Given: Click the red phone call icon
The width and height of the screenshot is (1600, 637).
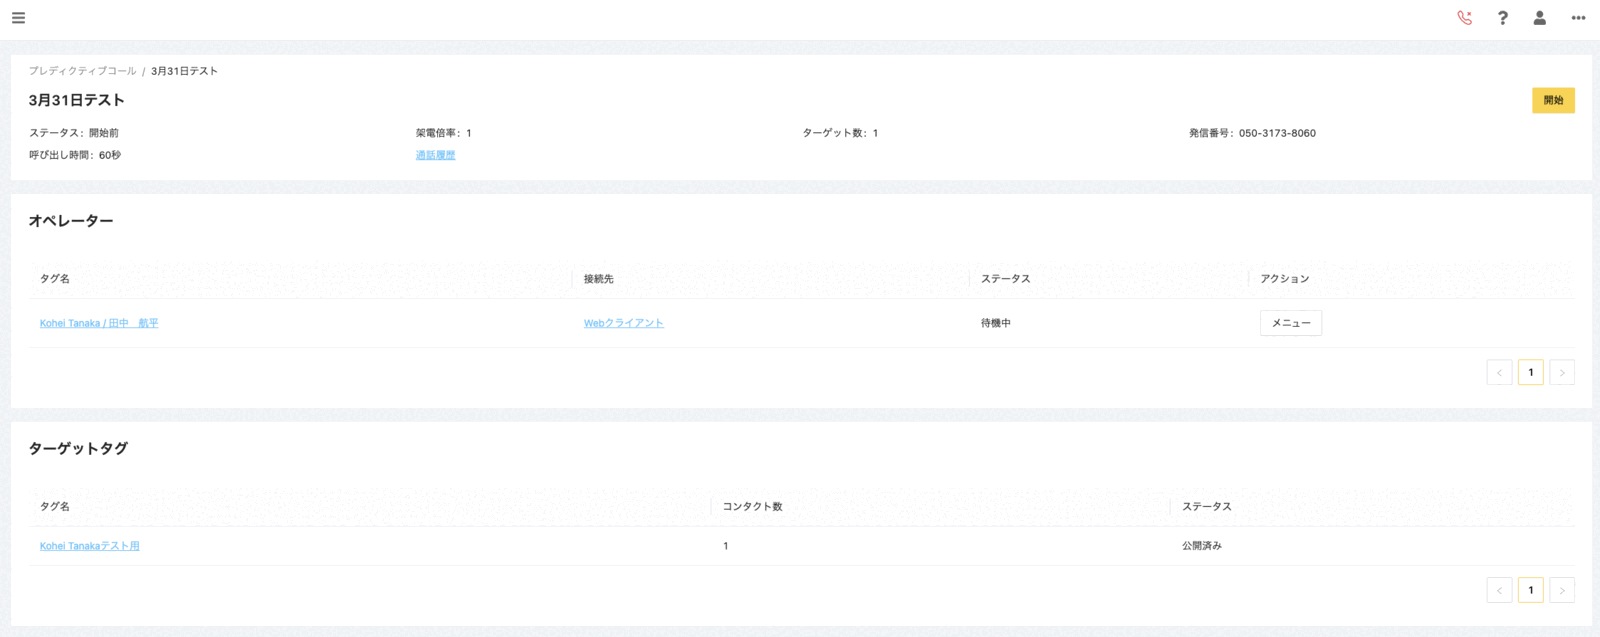Looking at the screenshot, I should (1465, 18).
